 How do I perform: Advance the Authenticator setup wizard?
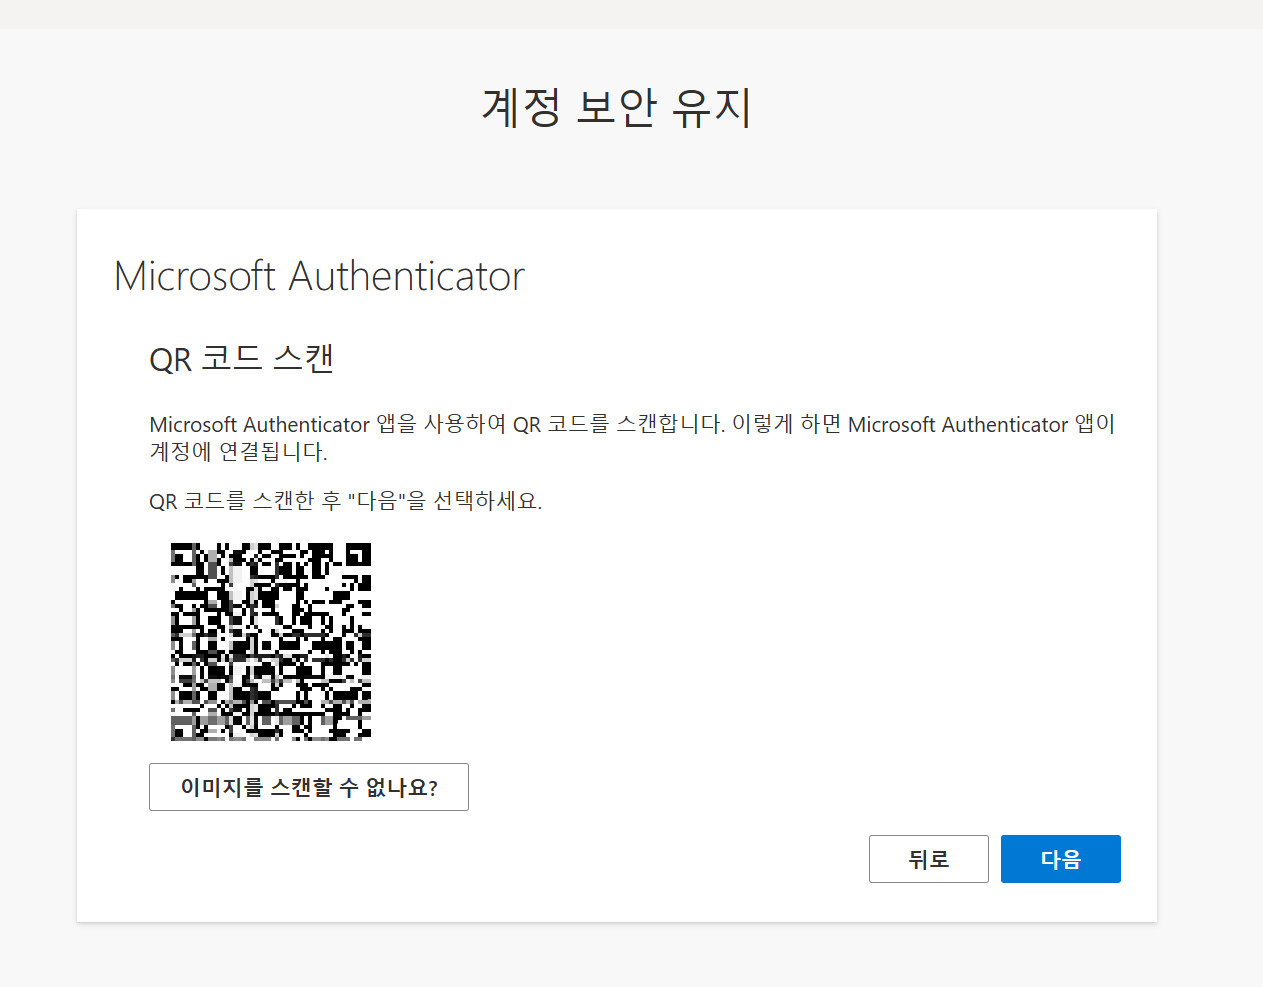pyautogui.click(x=1060, y=858)
